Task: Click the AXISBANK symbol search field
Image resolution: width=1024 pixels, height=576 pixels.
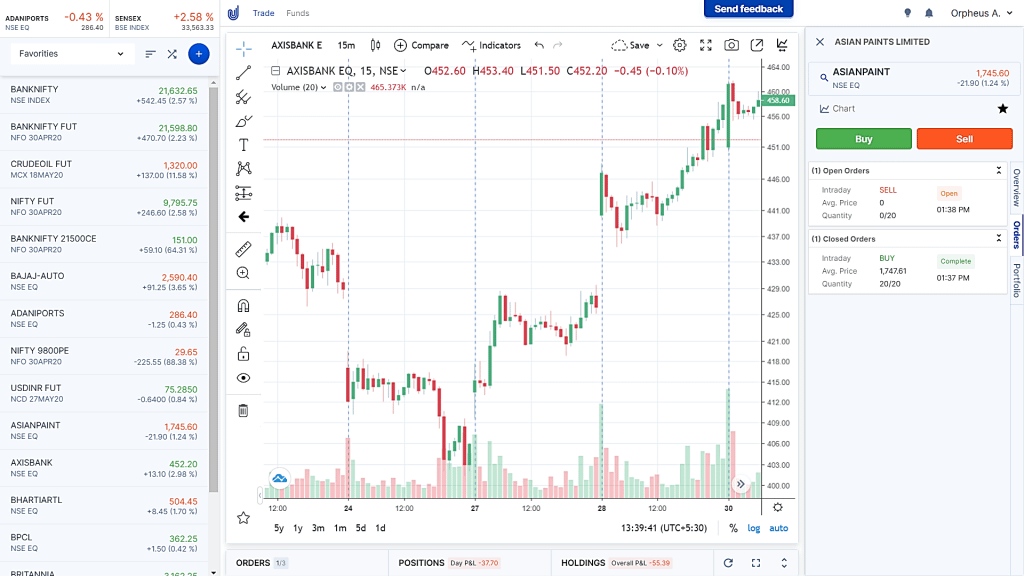Action: click(295, 45)
